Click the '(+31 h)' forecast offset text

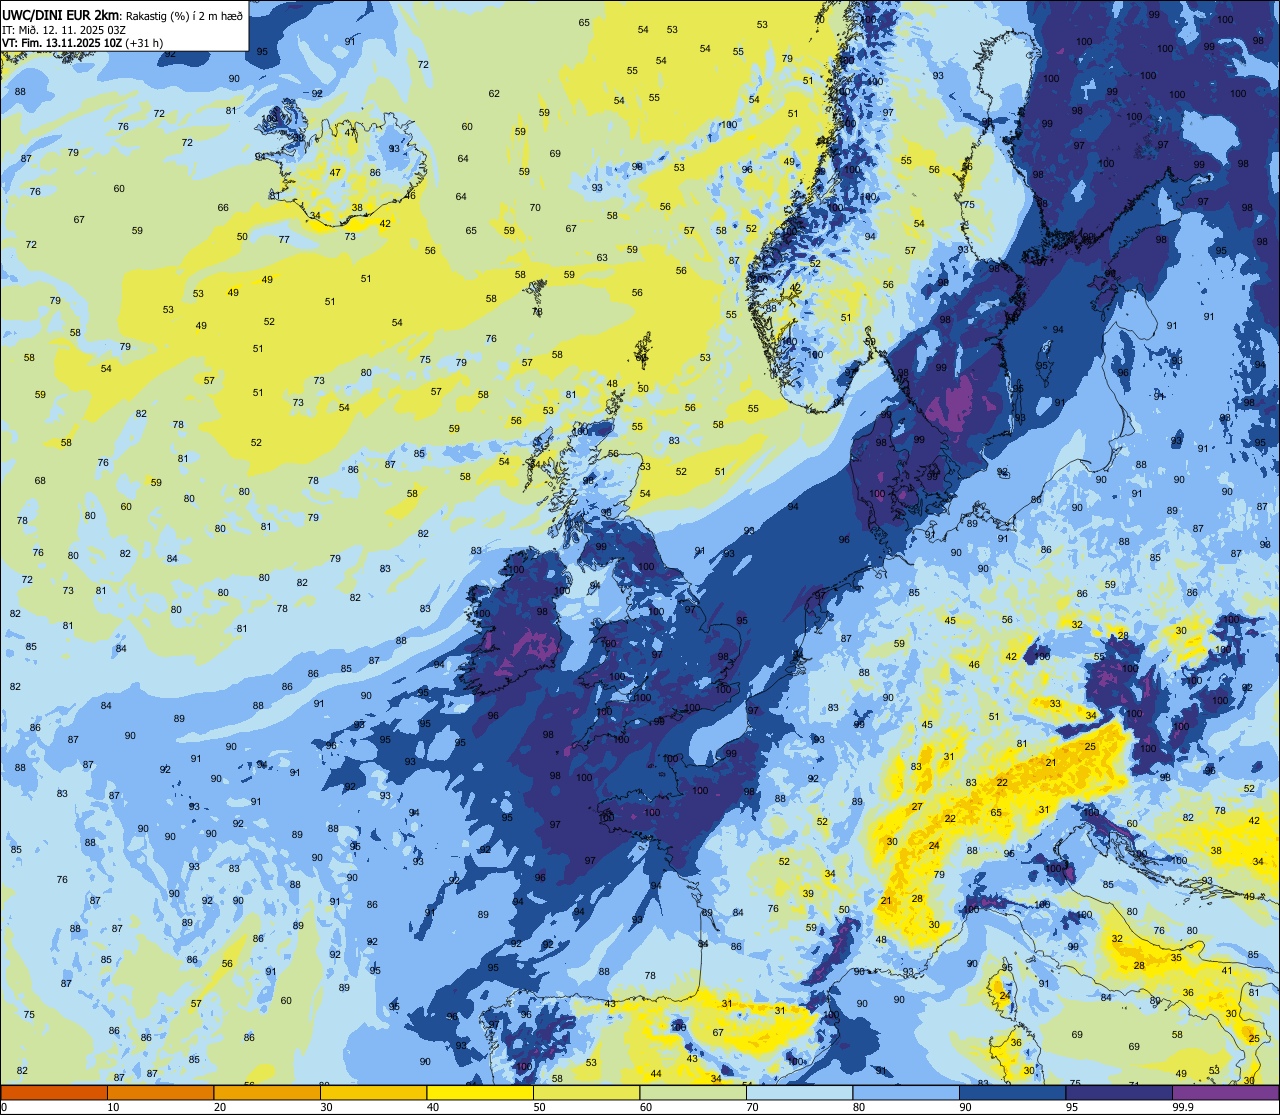point(144,43)
